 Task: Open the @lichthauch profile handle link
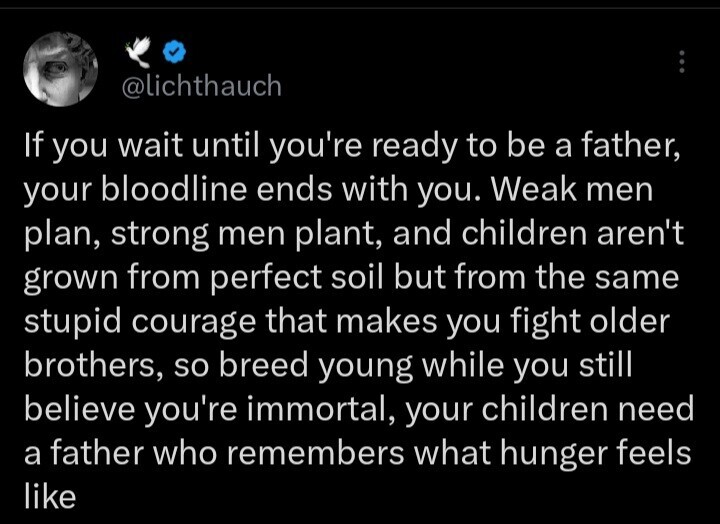202,86
